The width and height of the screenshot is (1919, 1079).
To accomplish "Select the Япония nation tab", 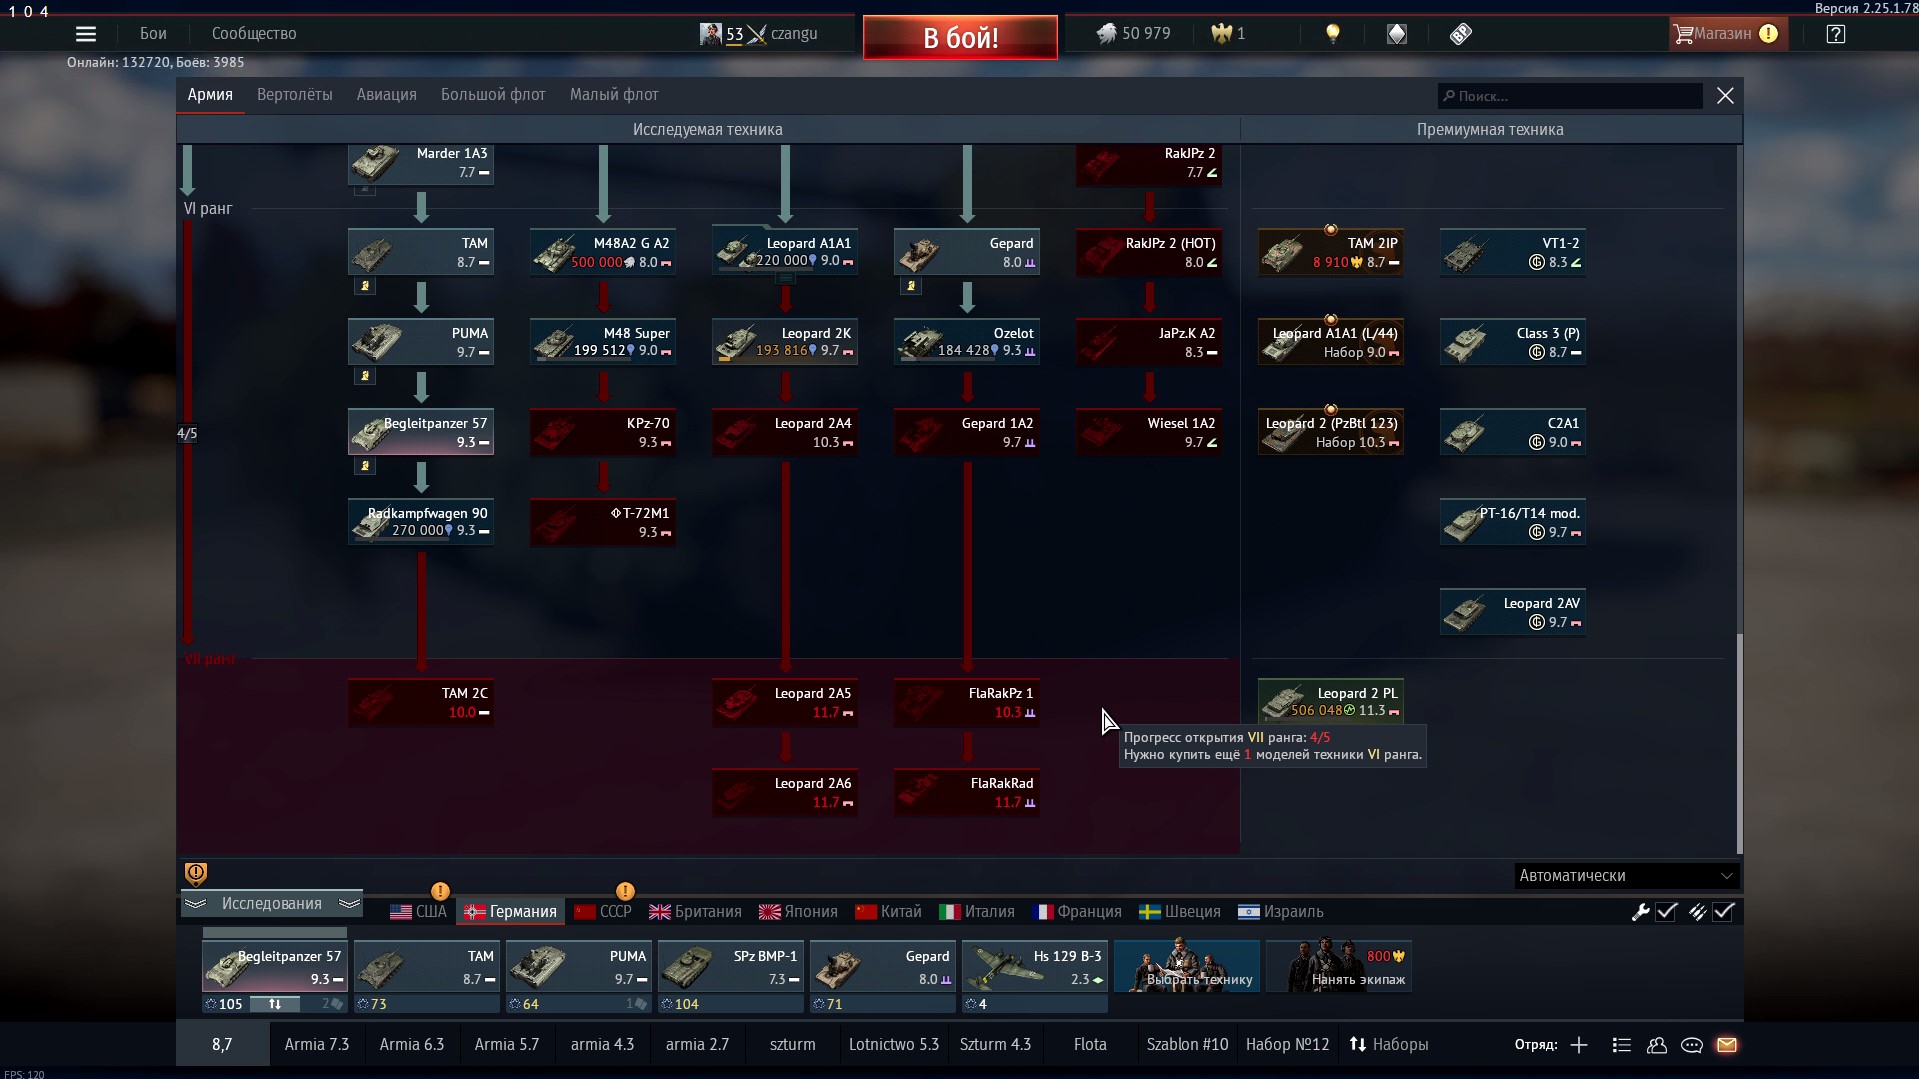I will pos(798,912).
